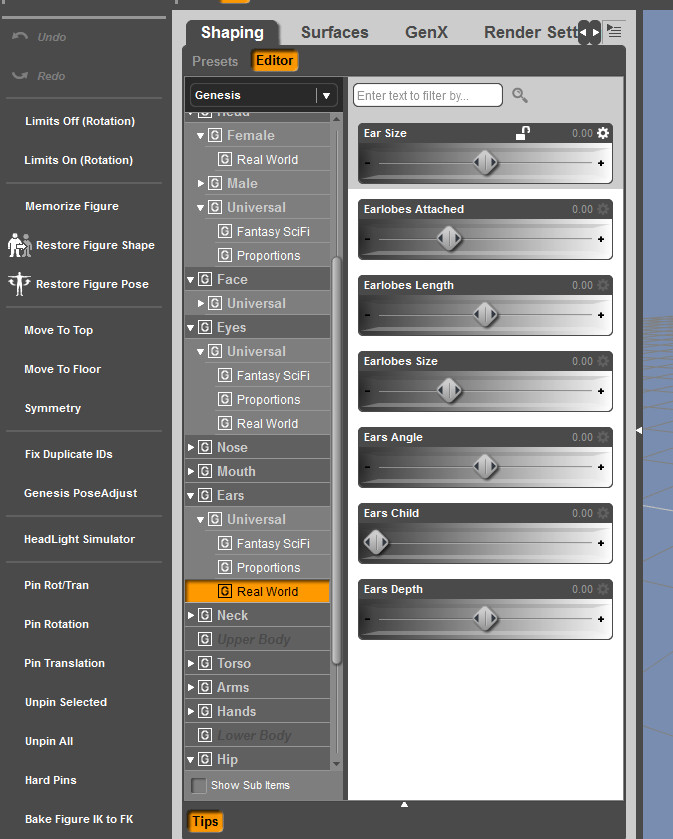
Task: Open Ear Size gear settings
Action: click(603, 133)
